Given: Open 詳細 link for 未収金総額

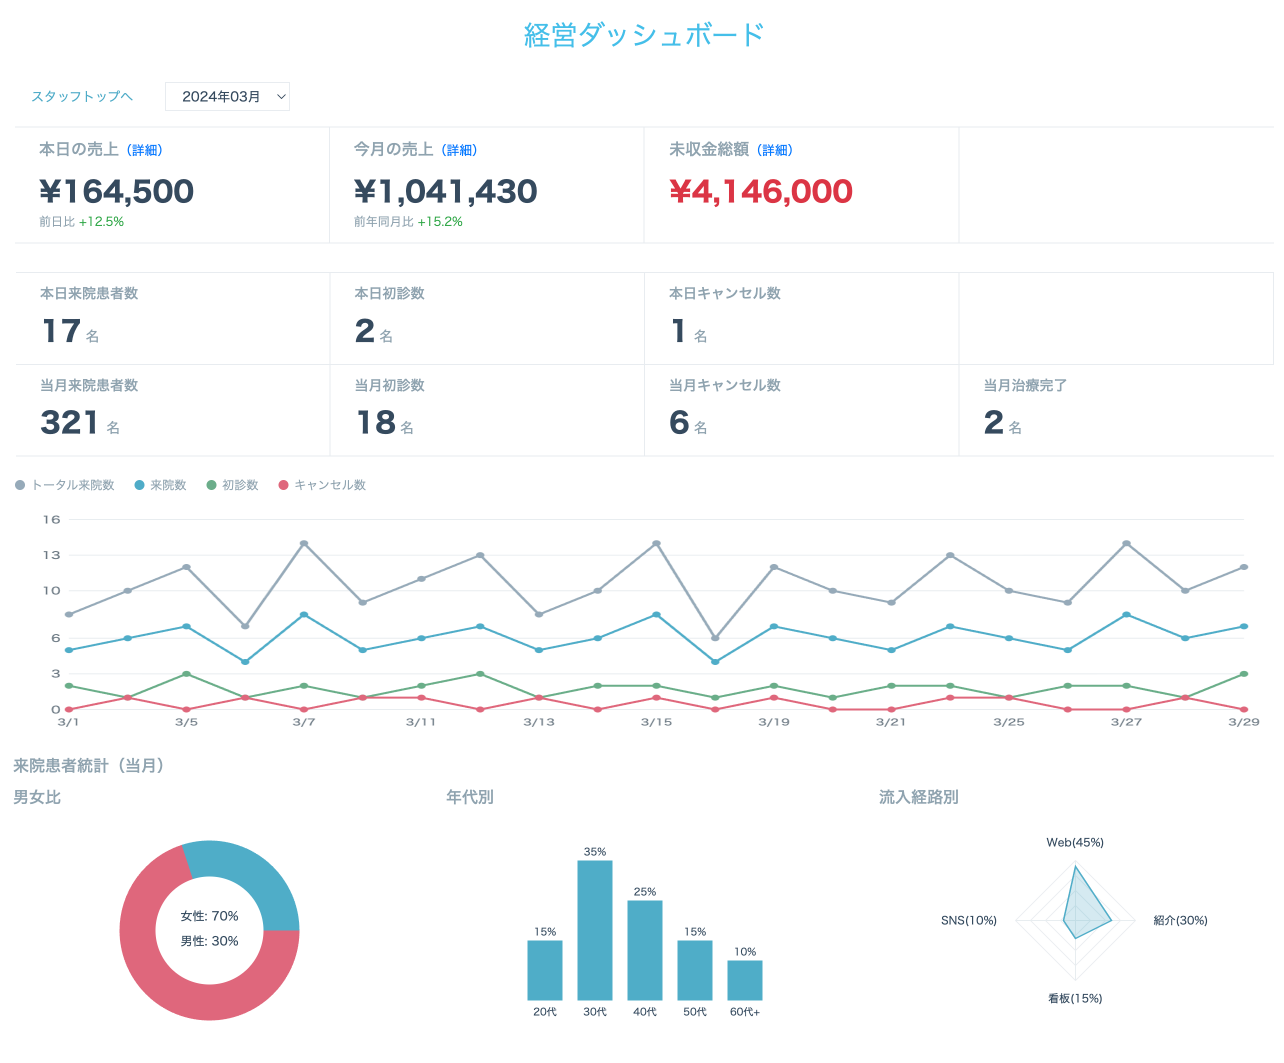Looking at the screenshot, I should tap(775, 150).
